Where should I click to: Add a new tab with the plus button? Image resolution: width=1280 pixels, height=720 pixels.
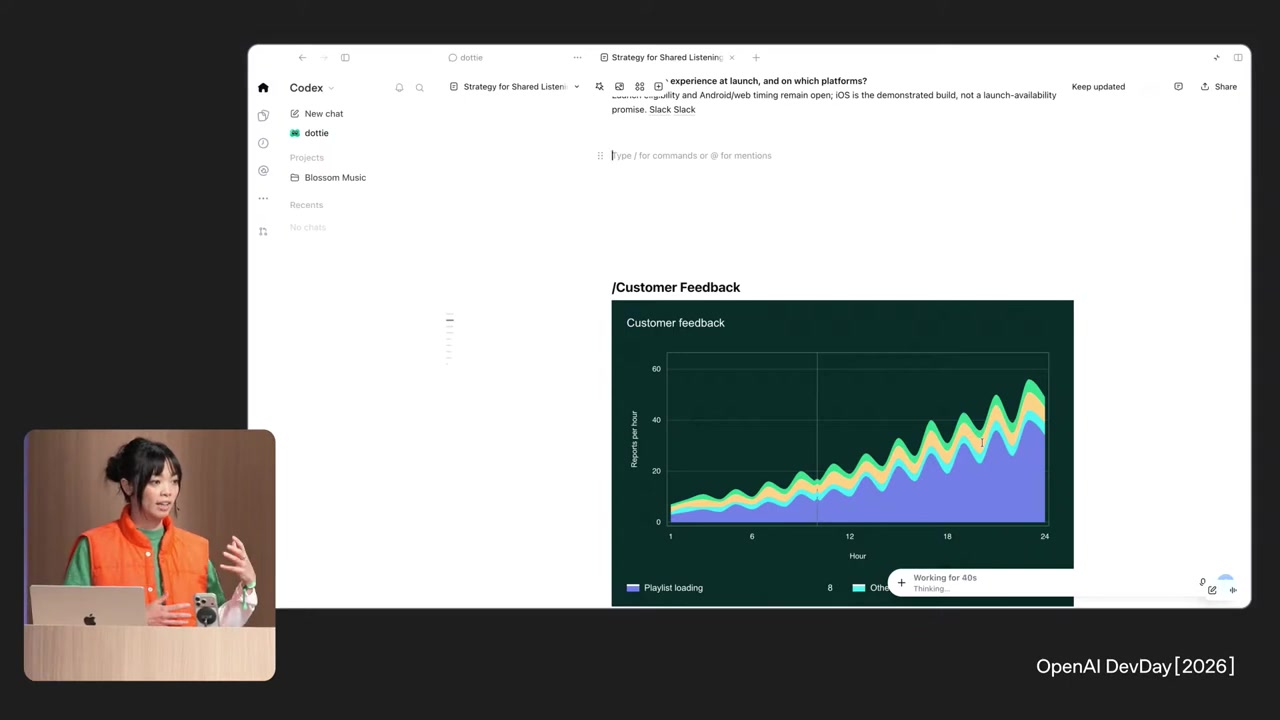(x=756, y=58)
